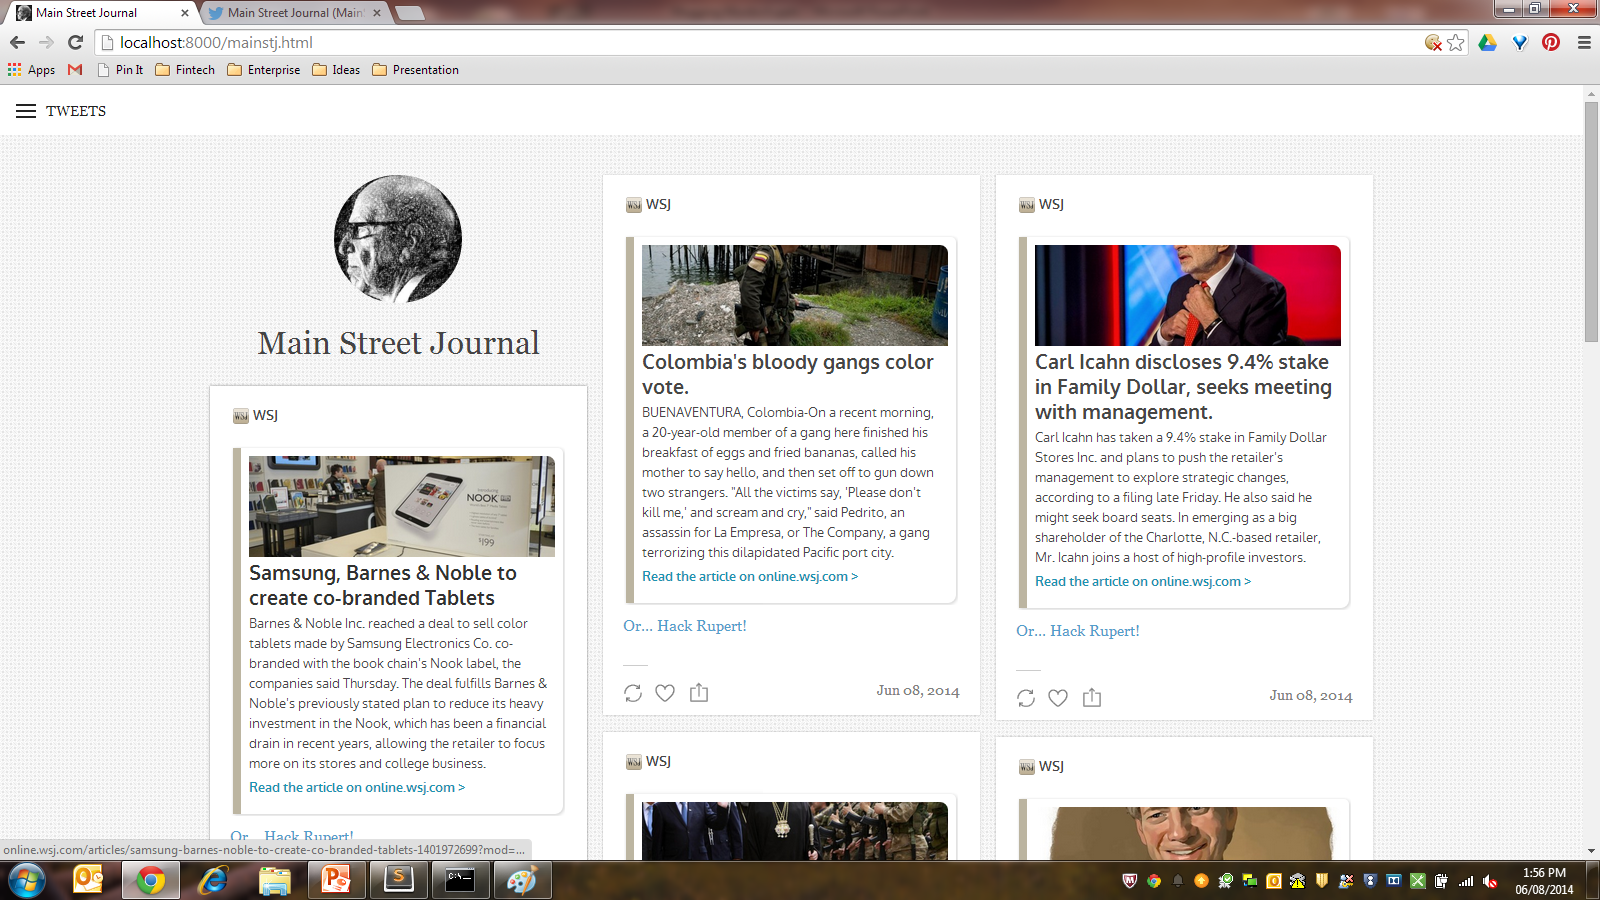
Task: Open the Ideas bookmarks folder
Action: click(x=336, y=70)
